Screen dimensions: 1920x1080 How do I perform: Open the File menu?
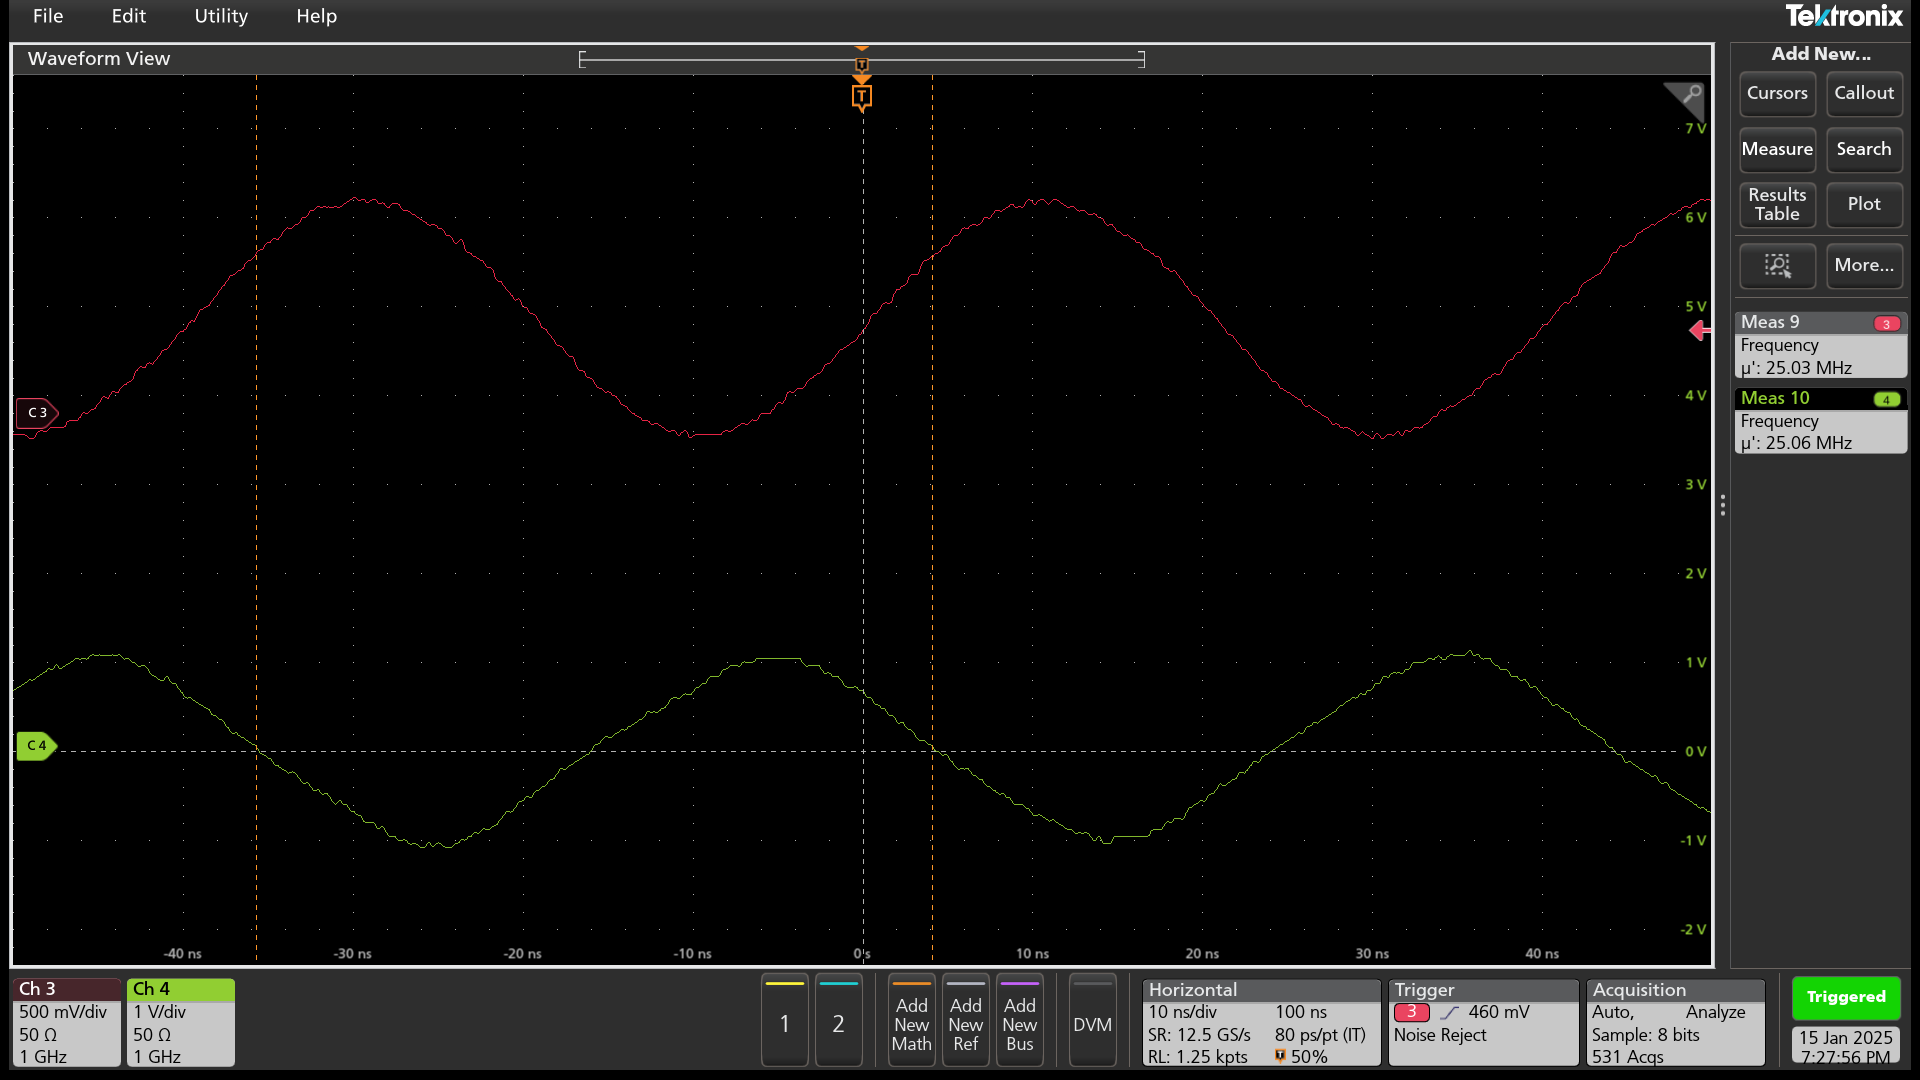pos(48,16)
